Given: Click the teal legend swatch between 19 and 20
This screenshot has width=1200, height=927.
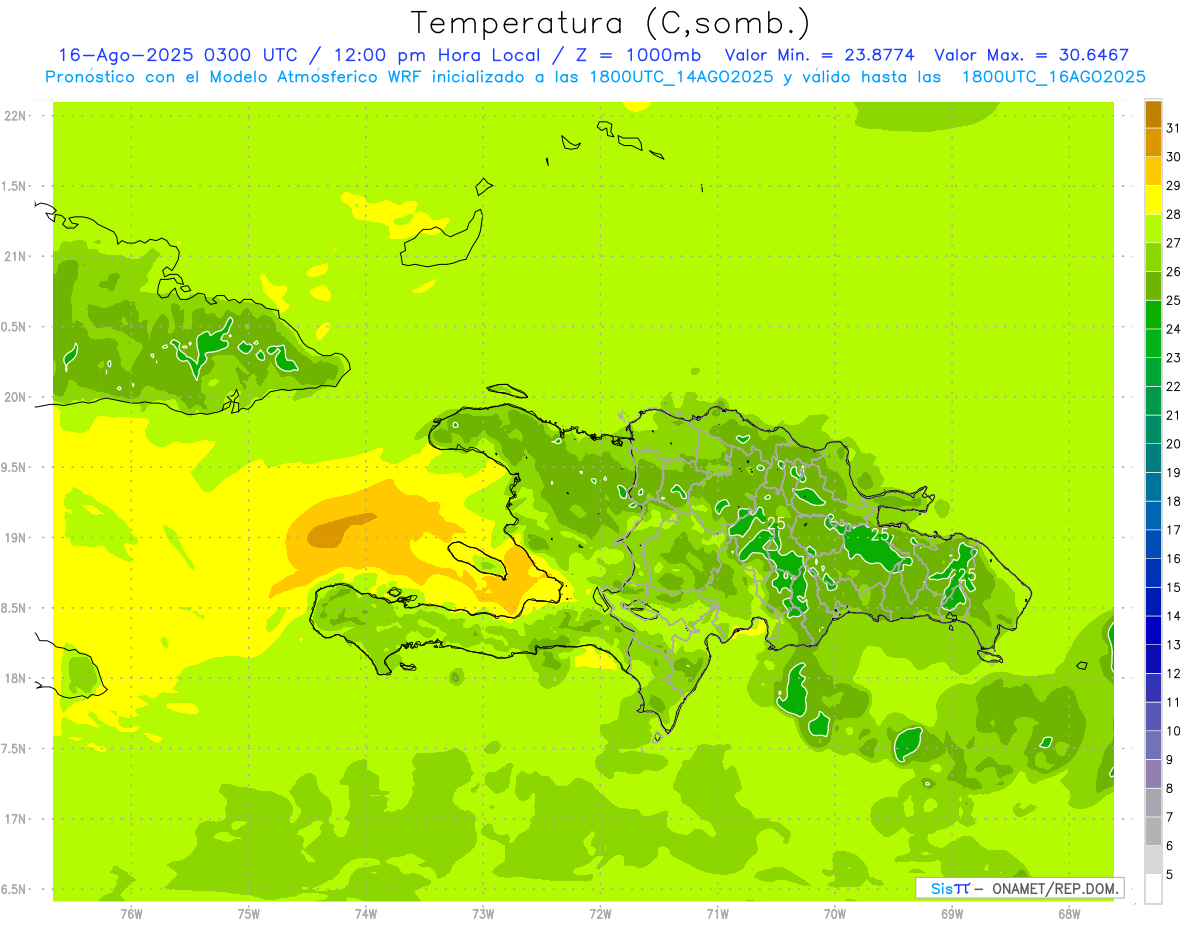Looking at the screenshot, I should coord(1153,458).
